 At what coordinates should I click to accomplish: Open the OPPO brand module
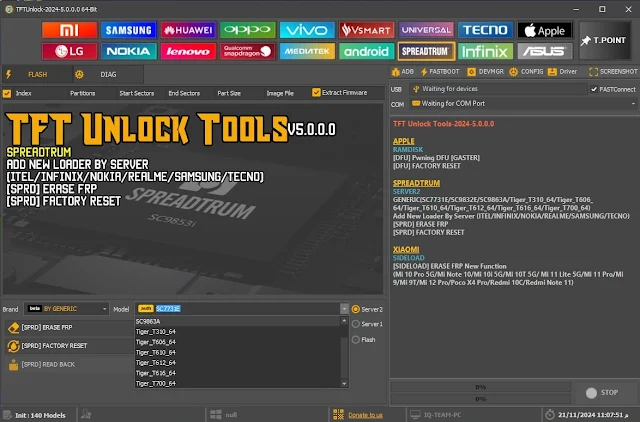[x=247, y=30]
